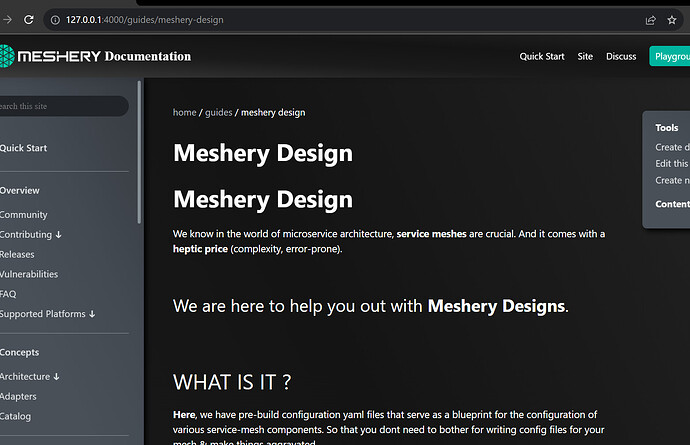Go to guides via breadcrumb
The image size is (690, 445).
(218, 113)
